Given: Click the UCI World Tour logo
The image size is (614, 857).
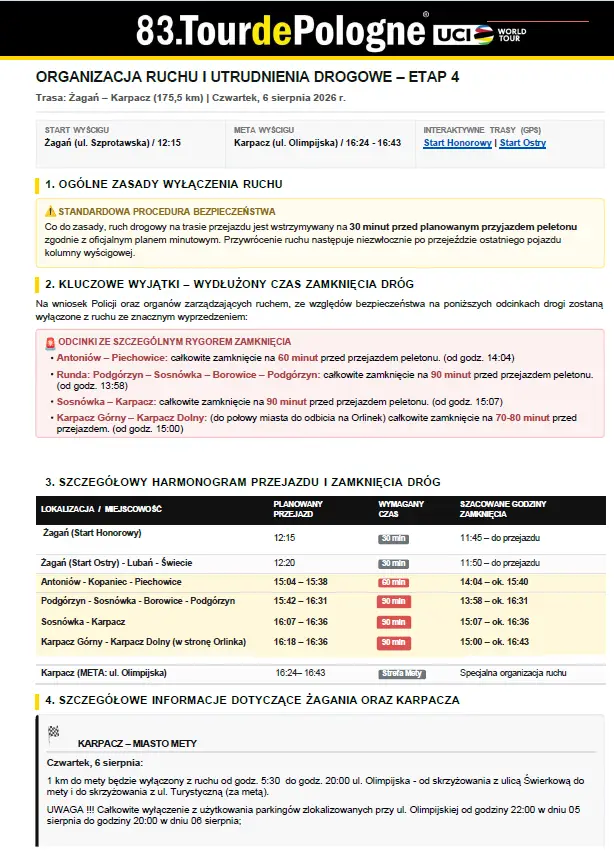Looking at the screenshot, I should (480, 34).
